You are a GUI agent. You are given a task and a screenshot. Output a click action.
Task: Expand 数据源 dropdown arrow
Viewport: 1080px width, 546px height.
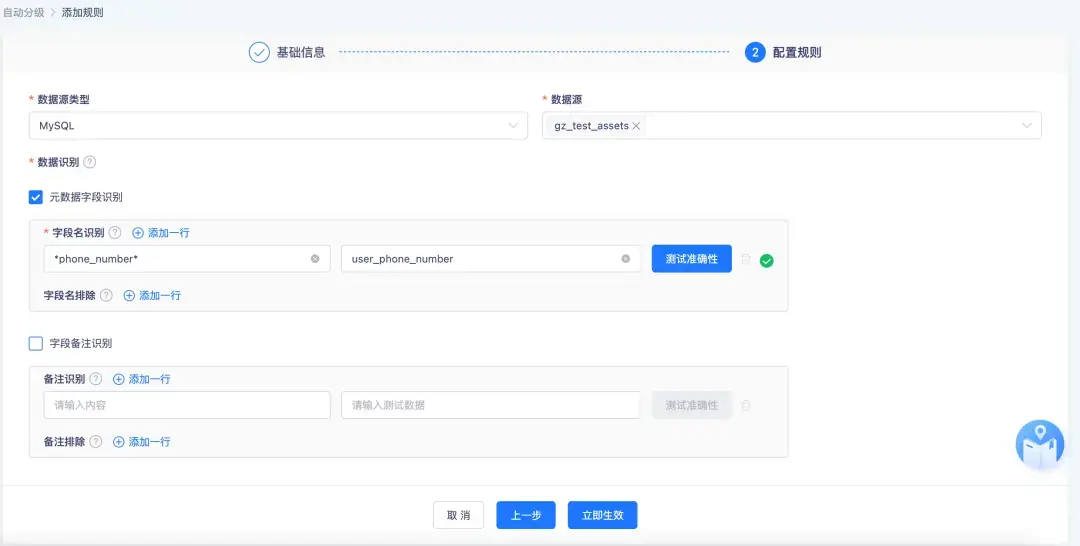click(x=1027, y=126)
